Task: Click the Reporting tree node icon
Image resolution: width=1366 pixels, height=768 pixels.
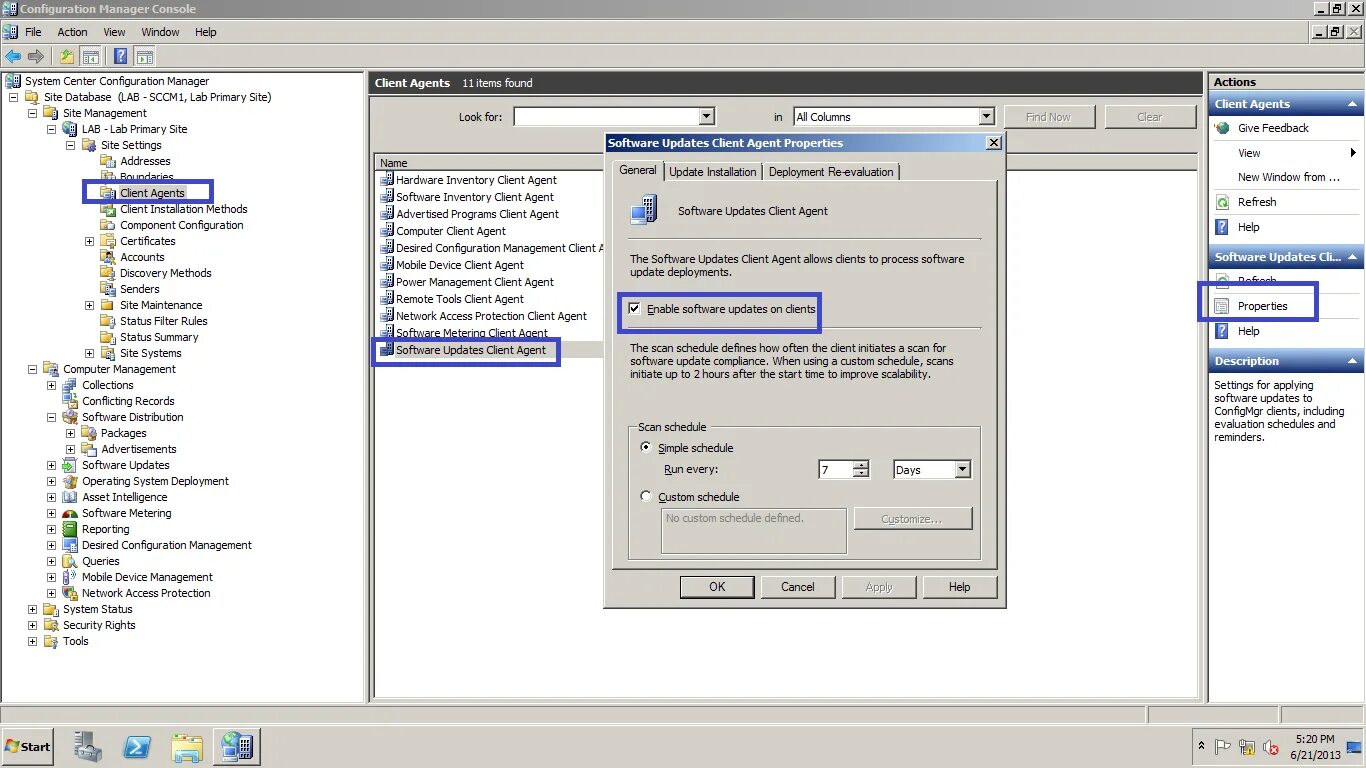Action: 70,529
